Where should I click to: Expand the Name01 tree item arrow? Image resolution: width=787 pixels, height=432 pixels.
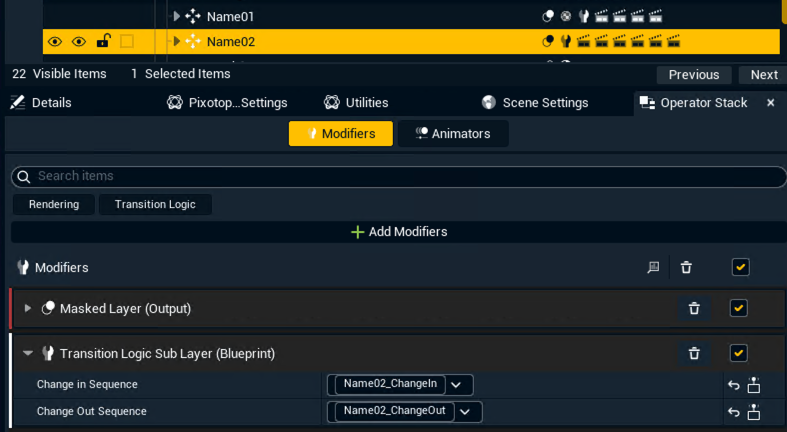pyautogui.click(x=176, y=17)
